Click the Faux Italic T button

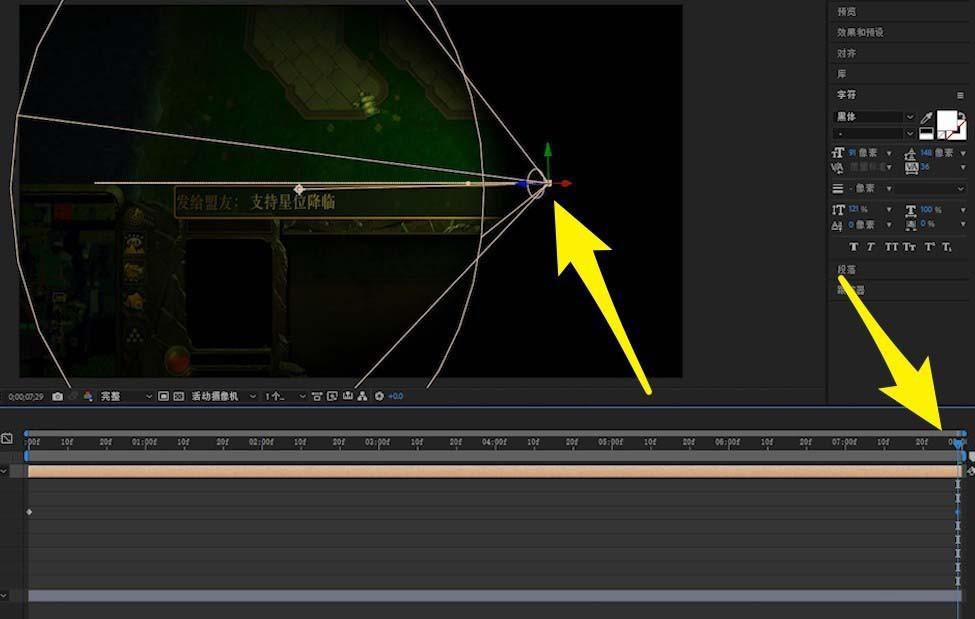pyautogui.click(x=871, y=247)
